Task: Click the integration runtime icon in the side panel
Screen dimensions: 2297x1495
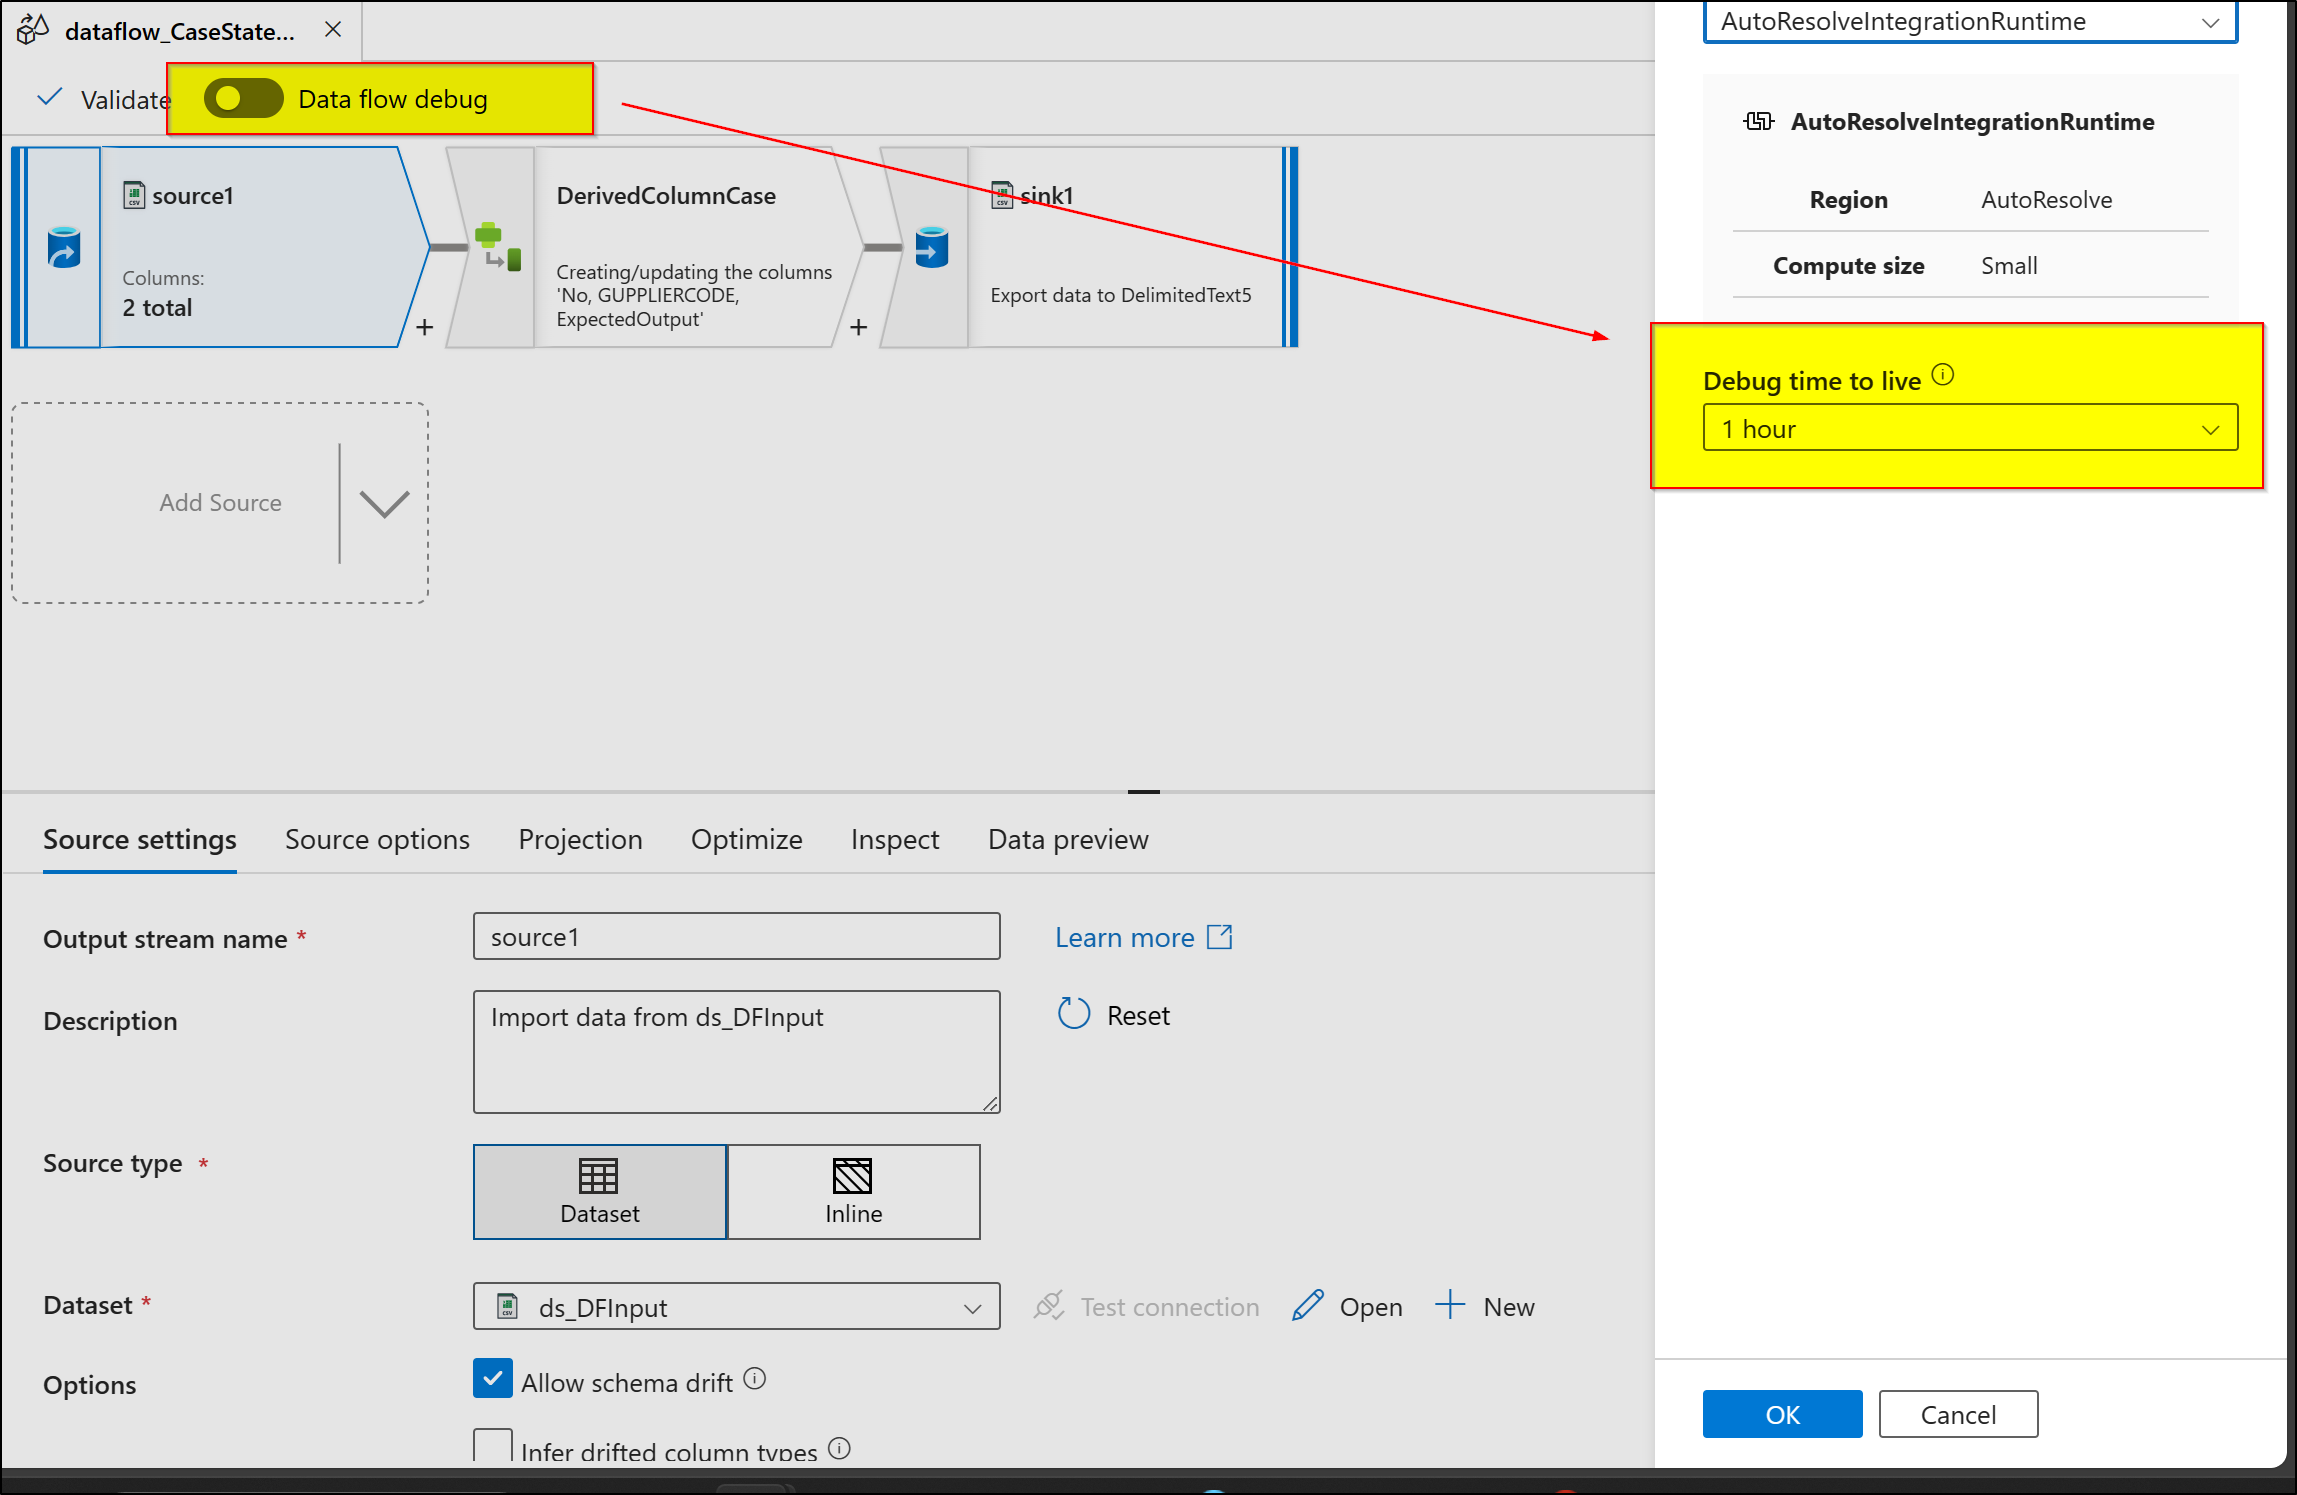Action: pyautogui.click(x=1759, y=121)
